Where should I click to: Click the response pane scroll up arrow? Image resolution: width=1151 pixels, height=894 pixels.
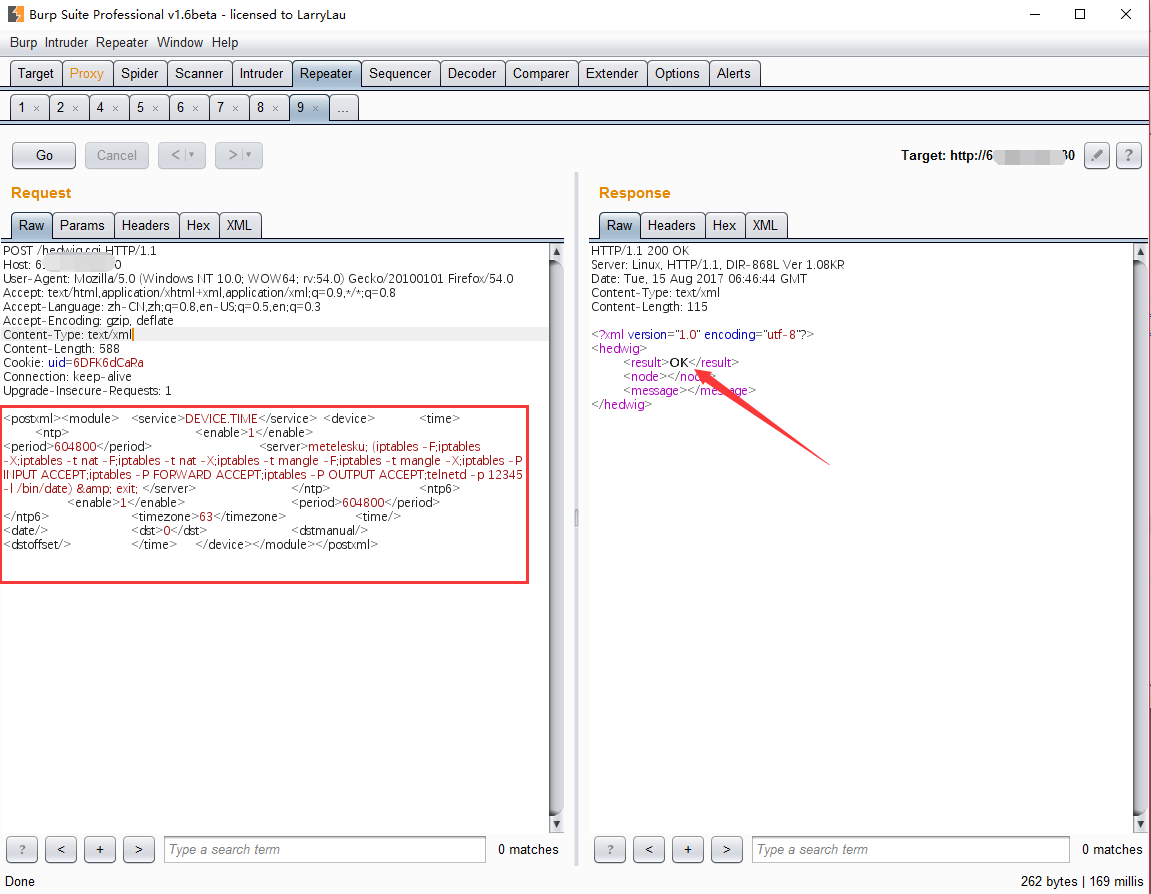pyautogui.click(x=1140, y=252)
